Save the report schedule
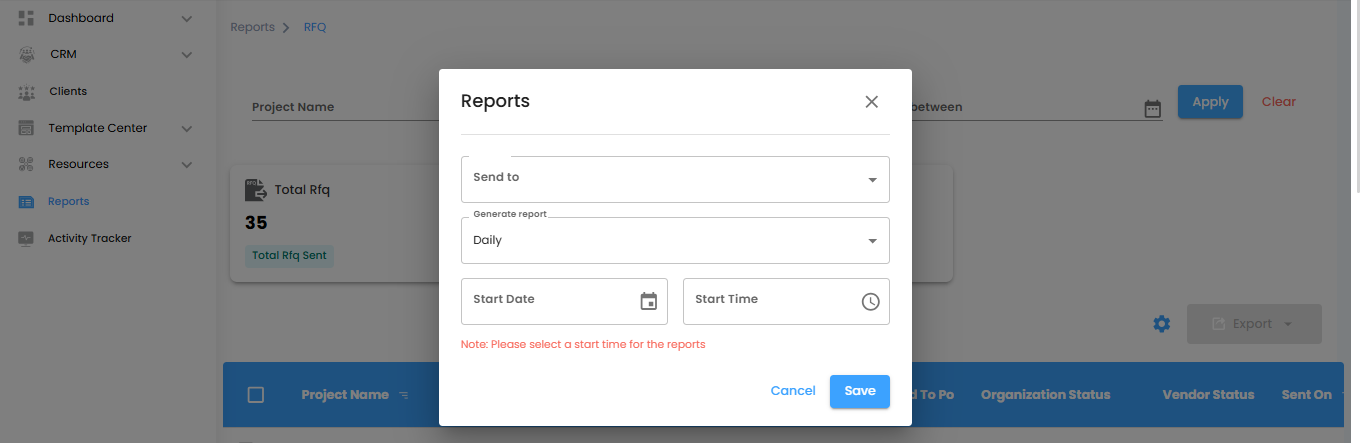 point(859,391)
